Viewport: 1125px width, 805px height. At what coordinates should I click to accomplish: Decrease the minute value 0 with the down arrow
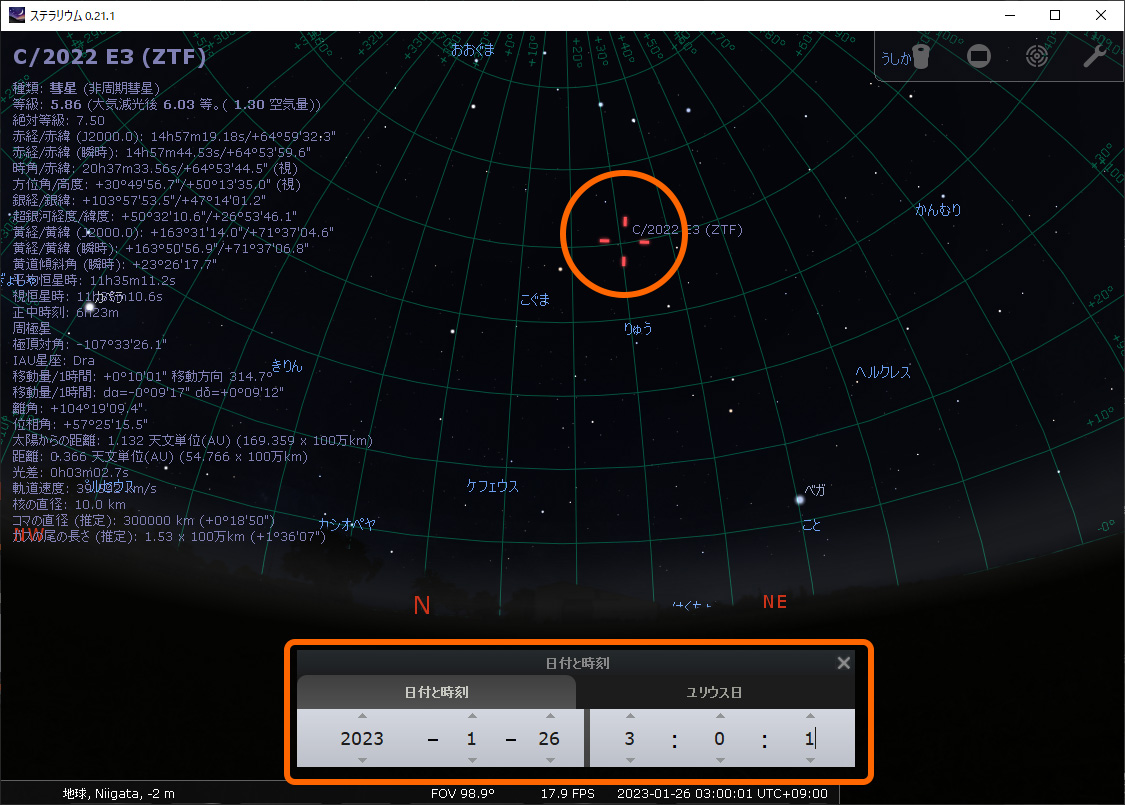[720, 760]
